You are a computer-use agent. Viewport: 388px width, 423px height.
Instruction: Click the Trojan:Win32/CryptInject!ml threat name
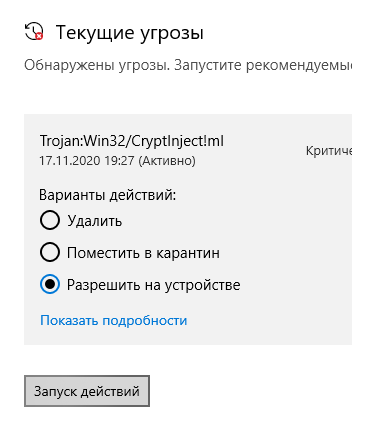click(132, 141)
